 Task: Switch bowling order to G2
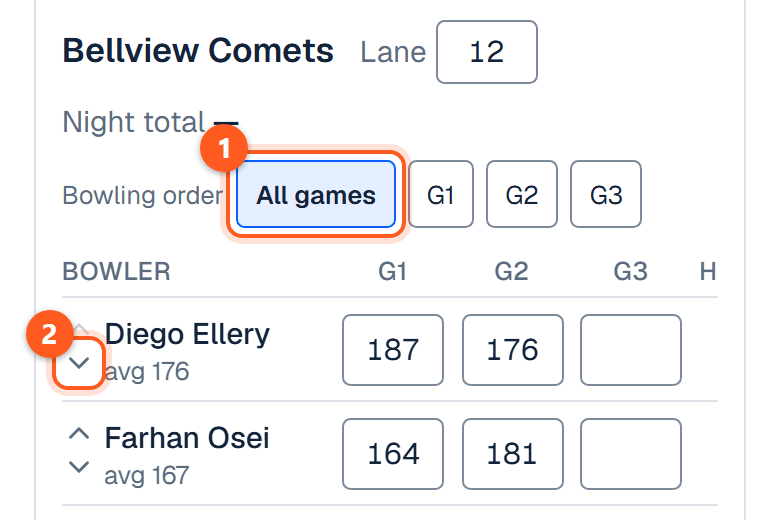pyautogui.click(x=522, y=195)
